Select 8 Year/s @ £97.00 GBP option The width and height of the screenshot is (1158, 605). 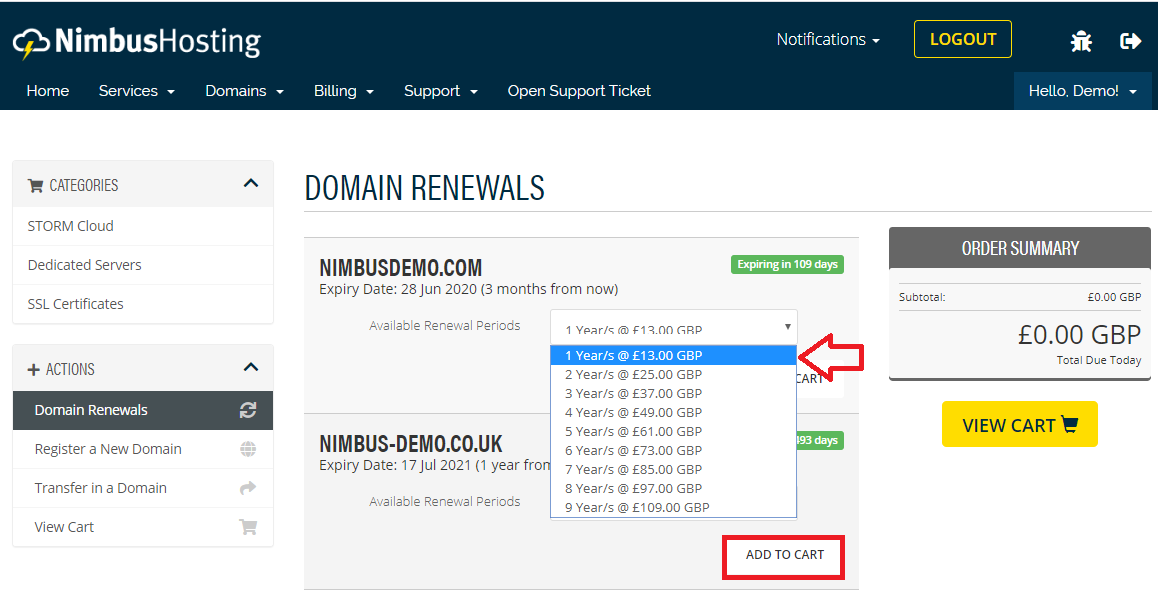click(674, 488)
